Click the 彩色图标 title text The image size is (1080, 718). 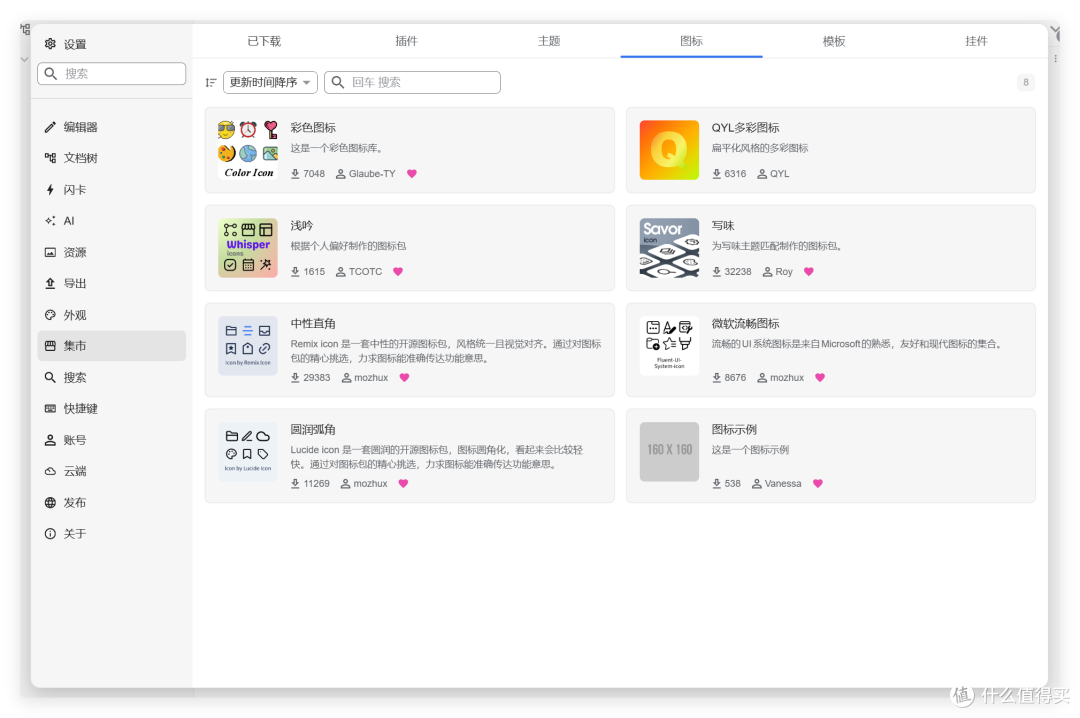313,127
